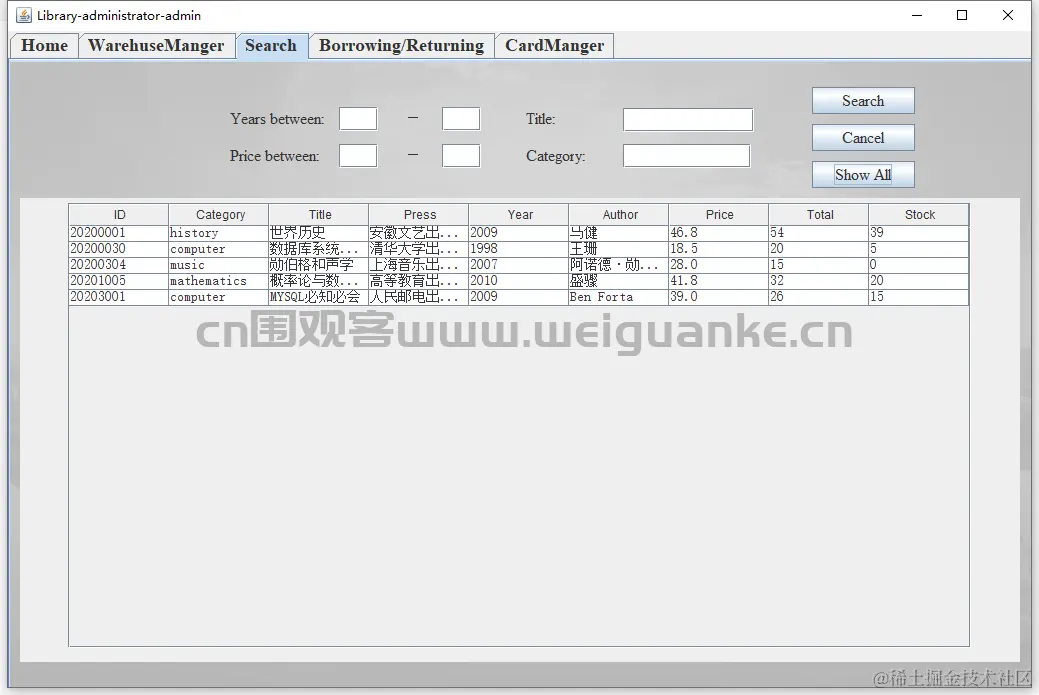Focus the Years between start field
The image size is (1039, 695).
358,119
